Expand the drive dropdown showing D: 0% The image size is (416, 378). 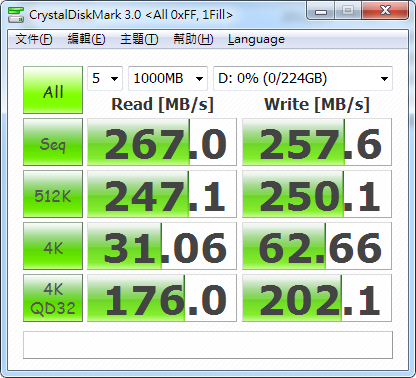[303, 79]
